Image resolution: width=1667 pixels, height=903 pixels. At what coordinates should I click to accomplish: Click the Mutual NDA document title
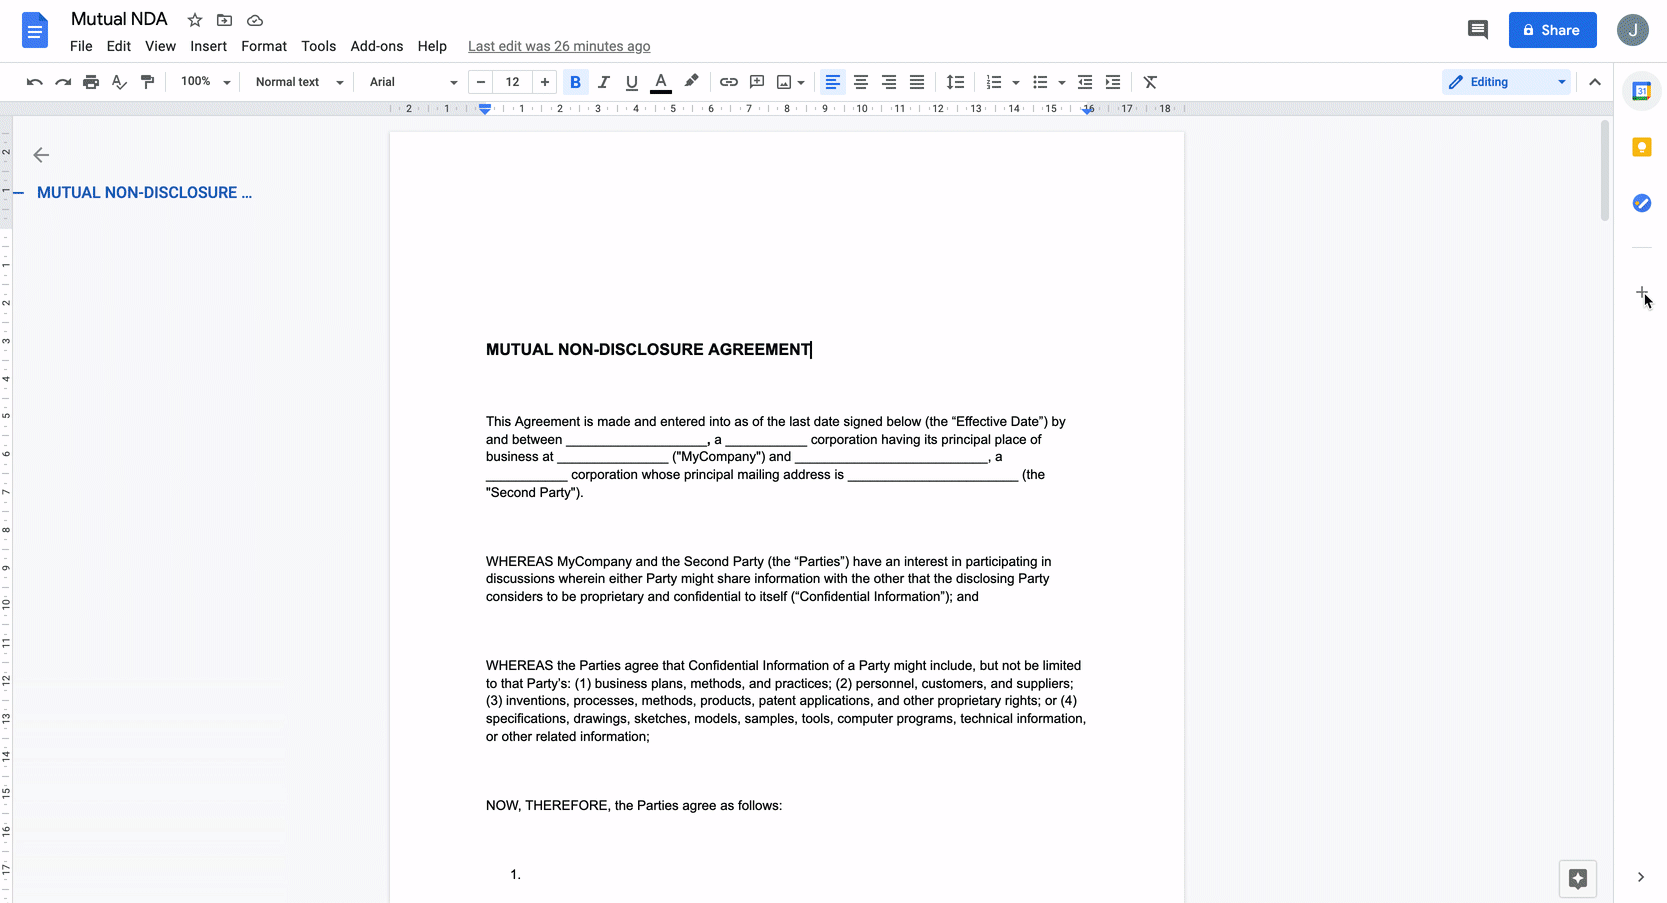coord(119,19)
